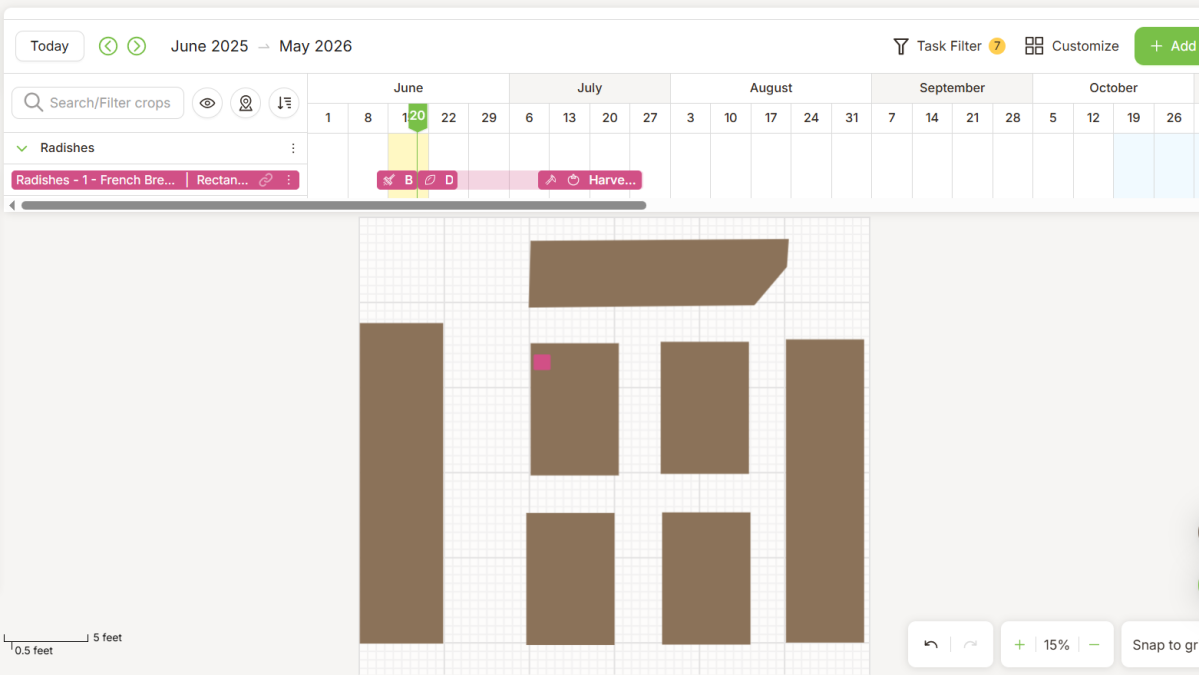Toggle crop visibility eye icon
The width and height of the screenshot is (1199, 675).
207,103
